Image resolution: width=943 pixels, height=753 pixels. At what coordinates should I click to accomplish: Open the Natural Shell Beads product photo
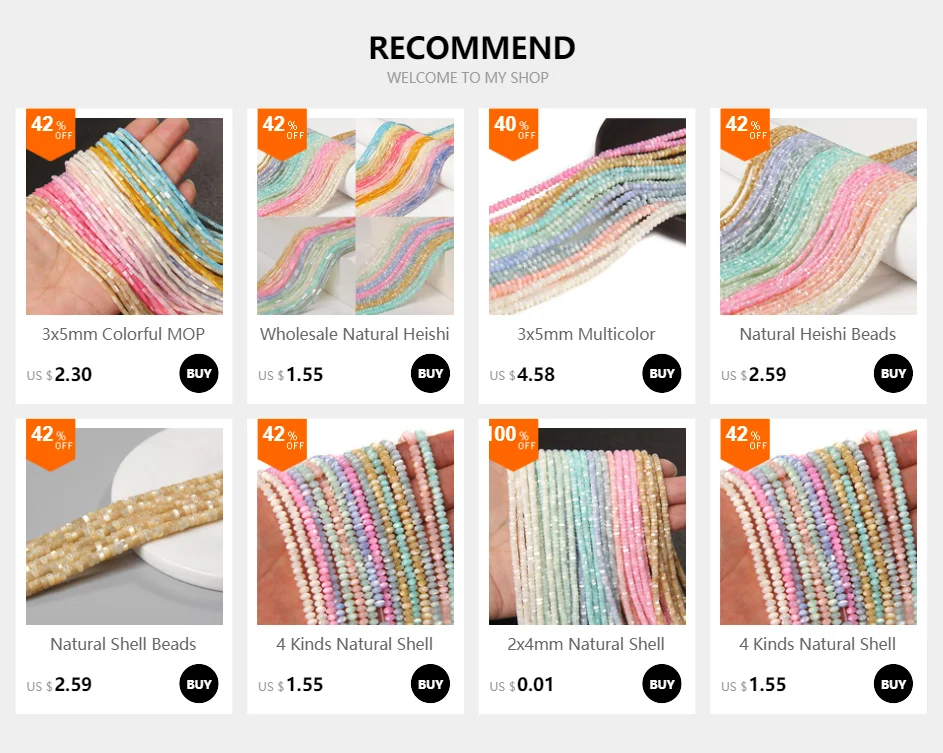[124, 526]
